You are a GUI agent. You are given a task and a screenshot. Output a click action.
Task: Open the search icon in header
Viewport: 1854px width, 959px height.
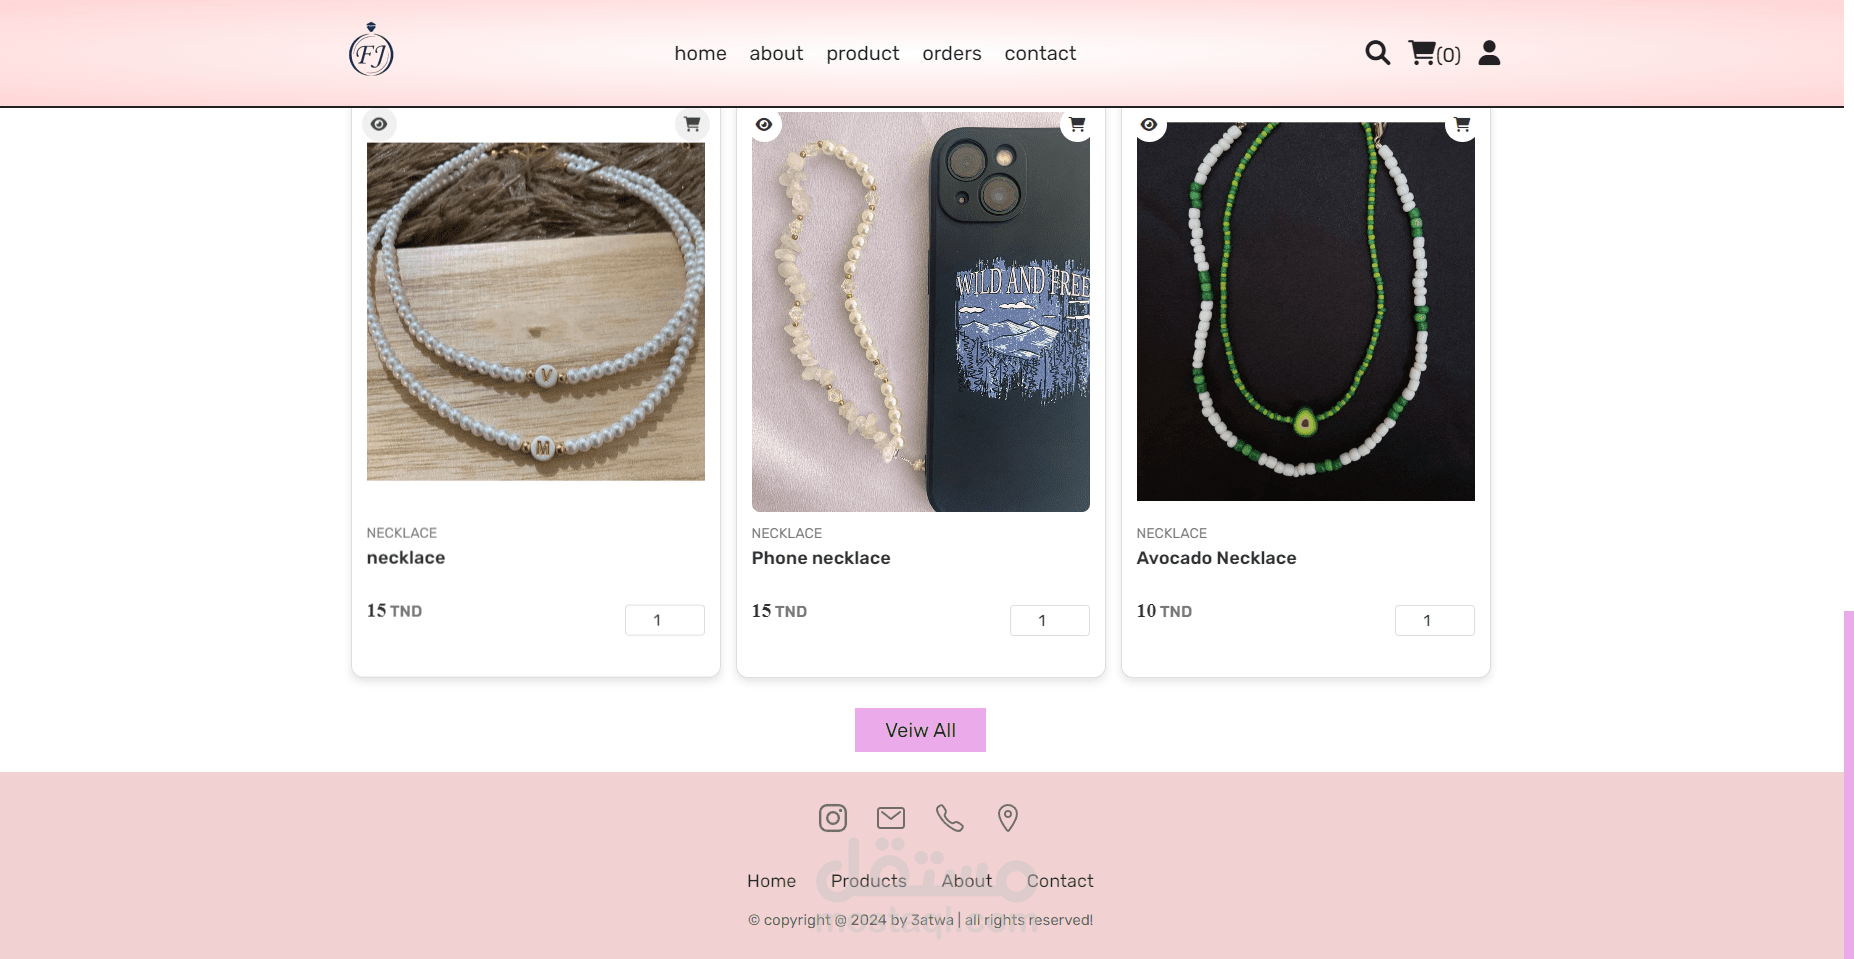(x=1377, y=53)
